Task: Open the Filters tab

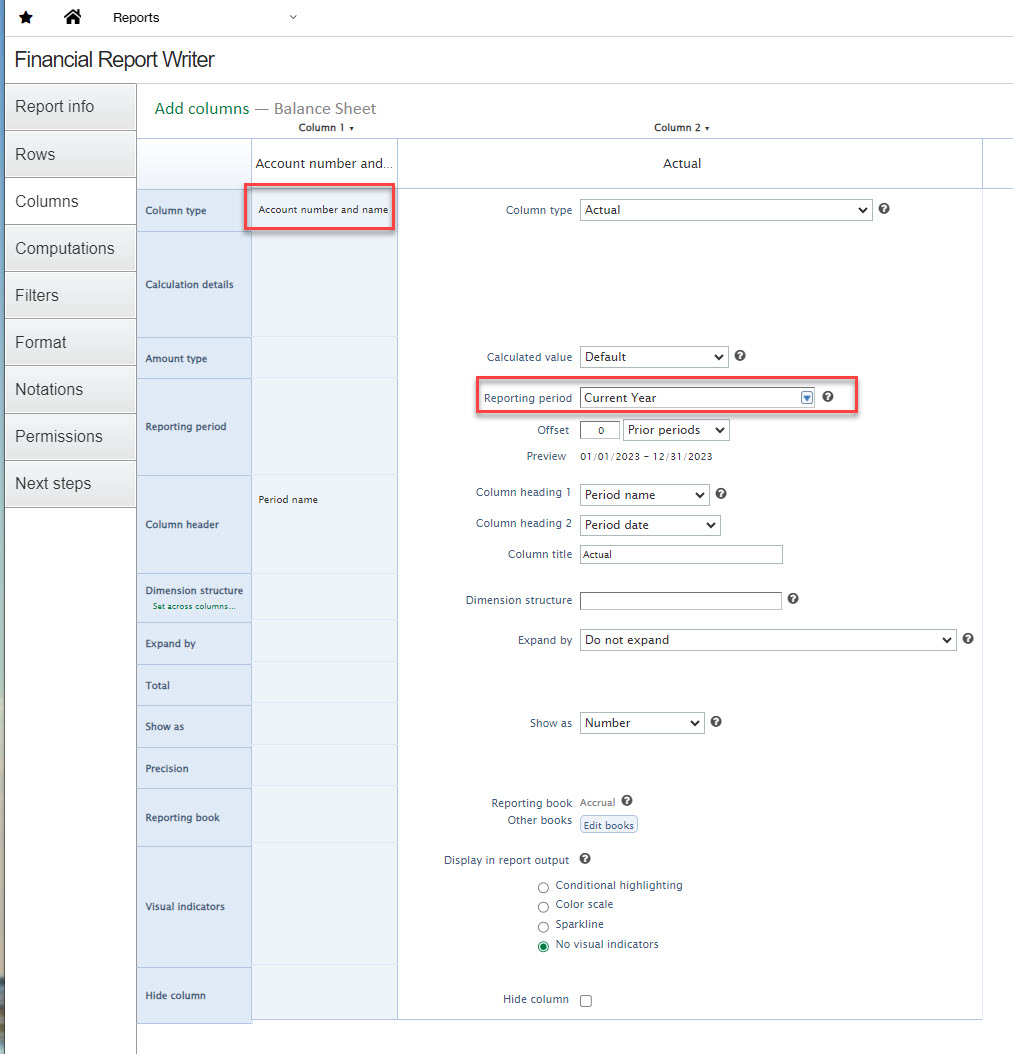Action: (x=37, y=295)
